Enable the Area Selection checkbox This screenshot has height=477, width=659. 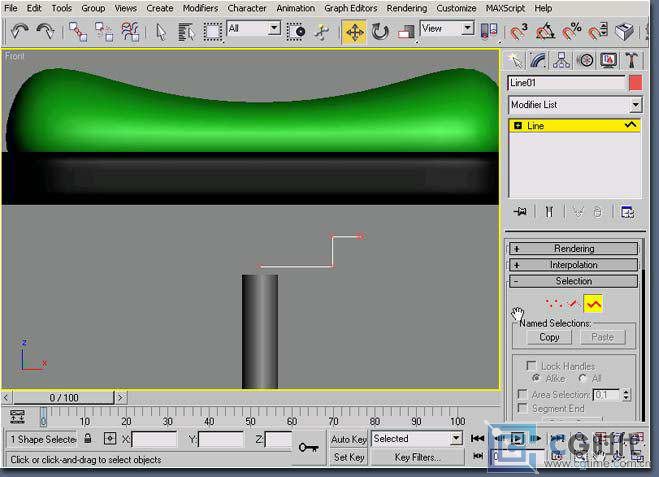point(522,394)
